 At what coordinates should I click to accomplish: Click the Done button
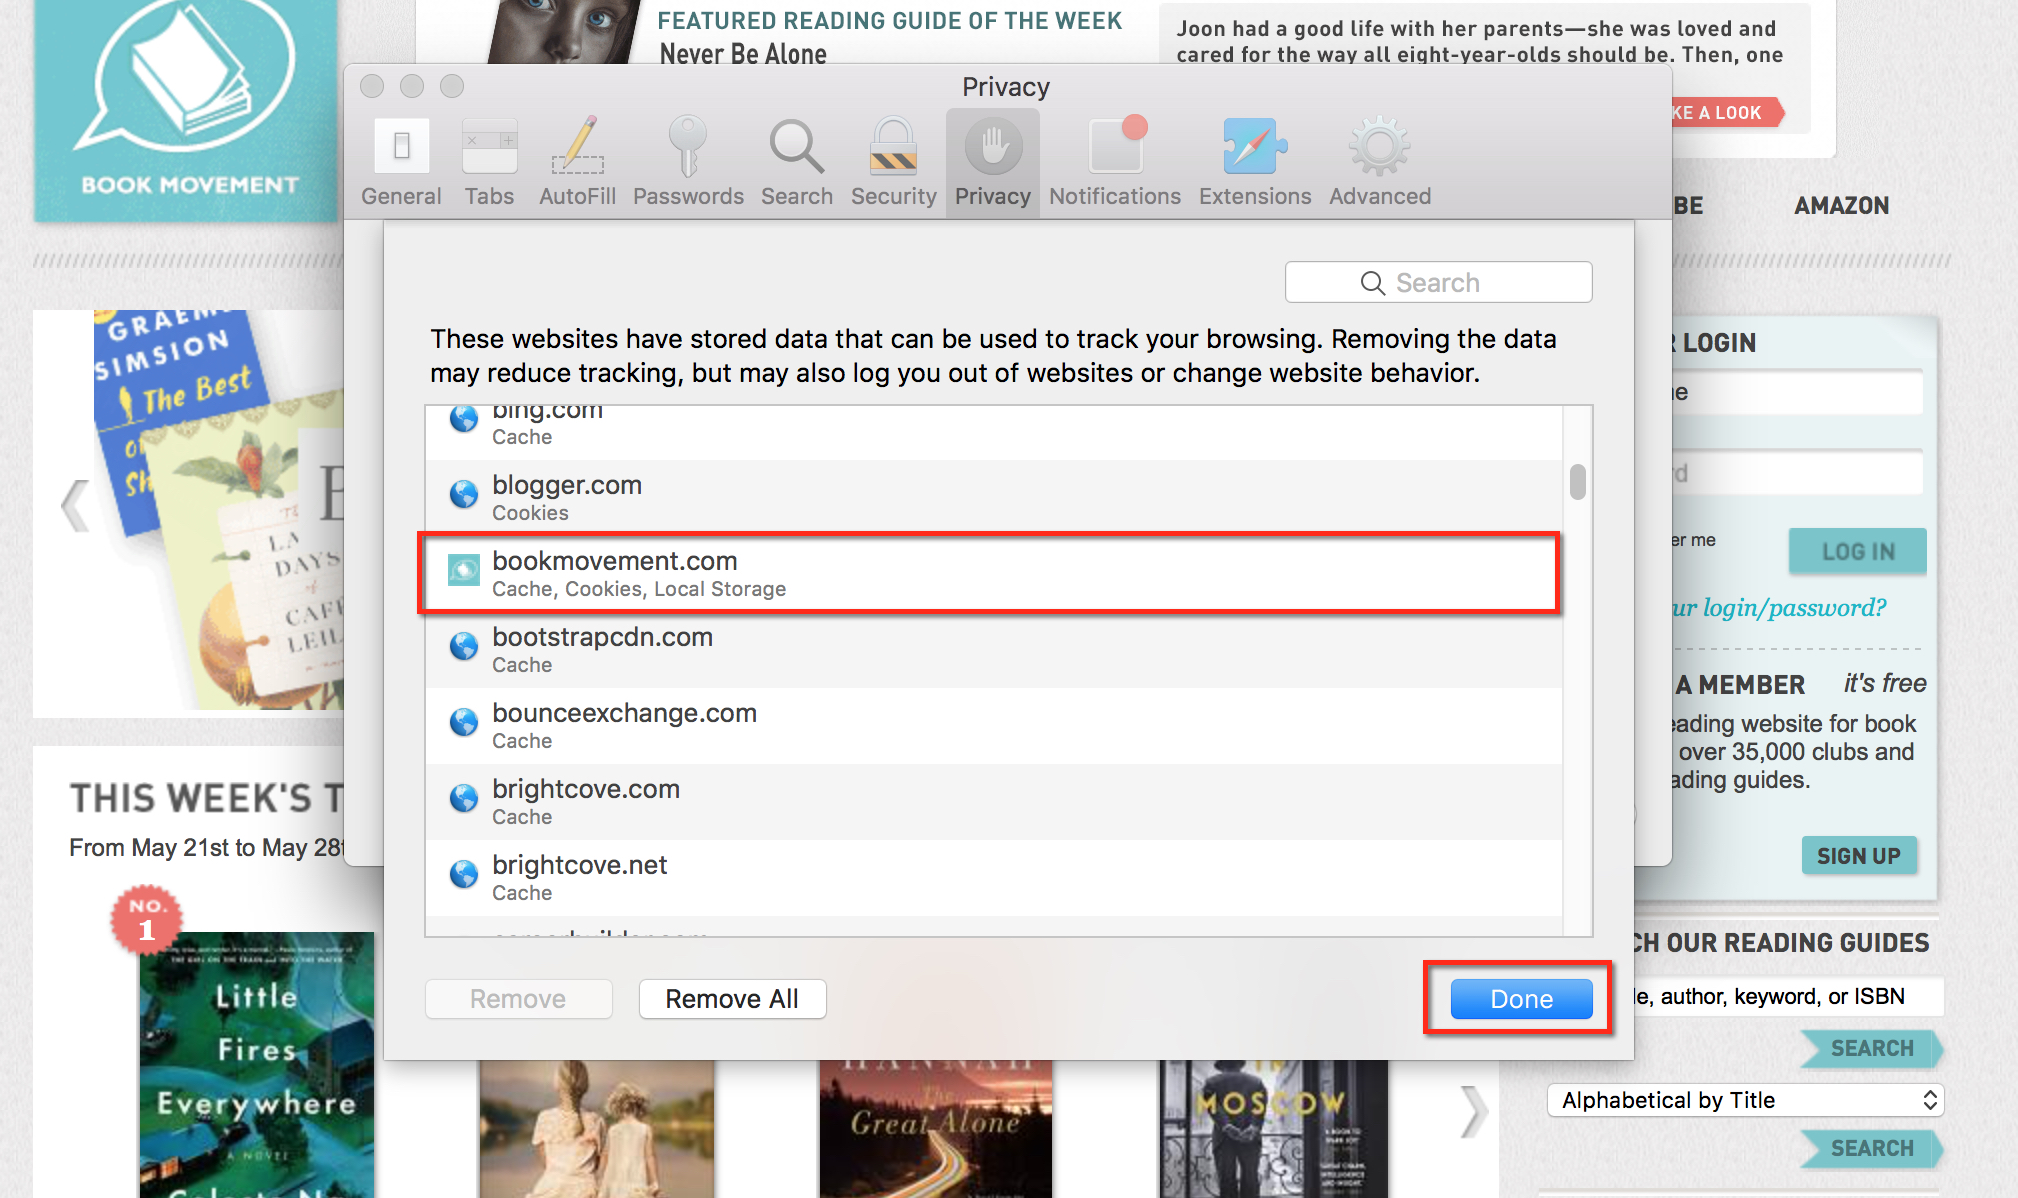coord(1520,999)
